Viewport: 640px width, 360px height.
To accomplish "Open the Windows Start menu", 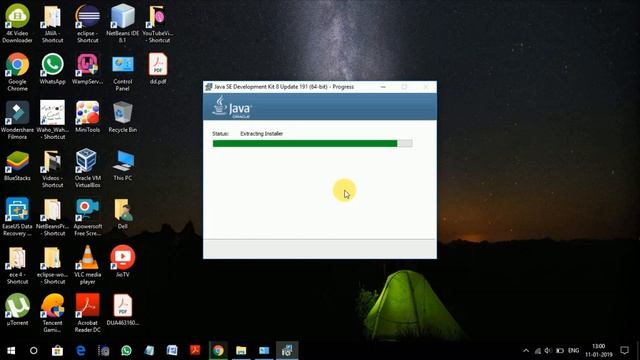I will point(11,350).
